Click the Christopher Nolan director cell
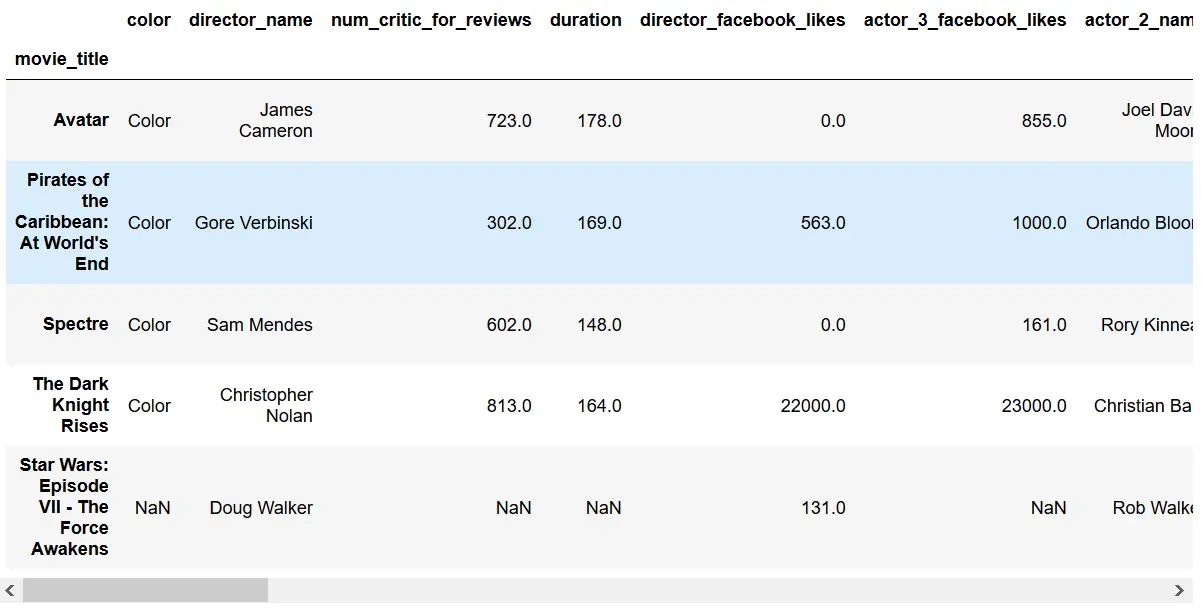This screenshot has height=609, width=1202. pos(267,406)
